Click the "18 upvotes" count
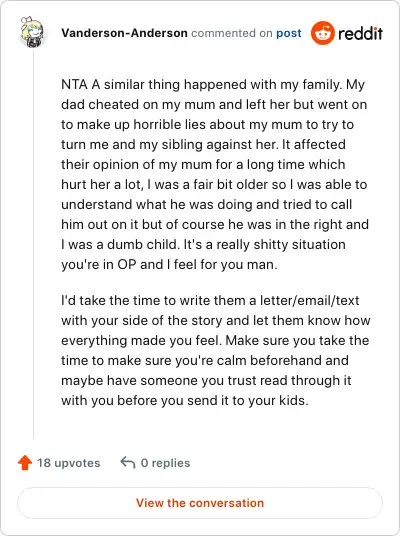This screenshot has height=536, width=400. point(69,463)
